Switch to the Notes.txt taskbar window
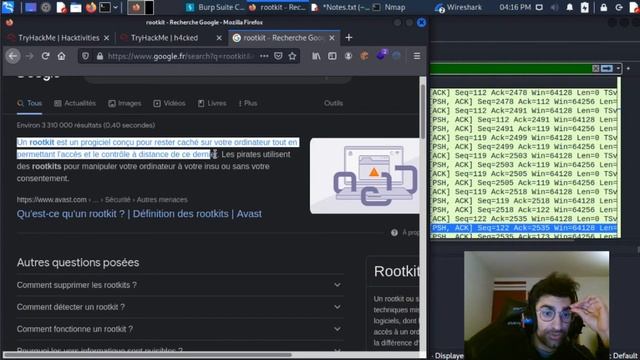Viewport: 640px width, 360px height. point(341,7)
